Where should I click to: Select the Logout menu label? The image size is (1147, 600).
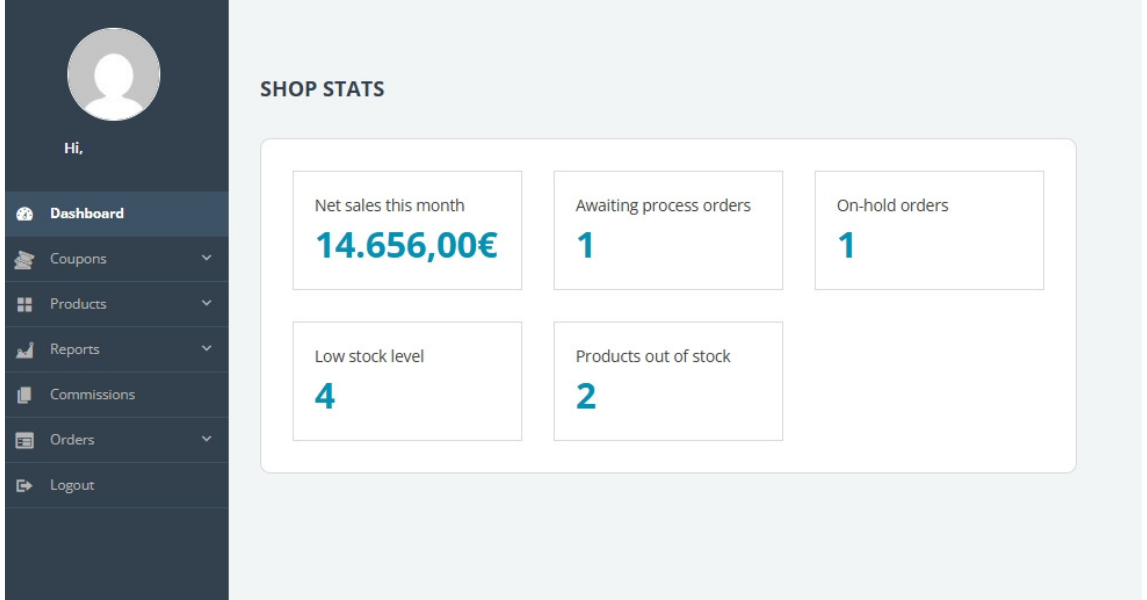[72, 485]
